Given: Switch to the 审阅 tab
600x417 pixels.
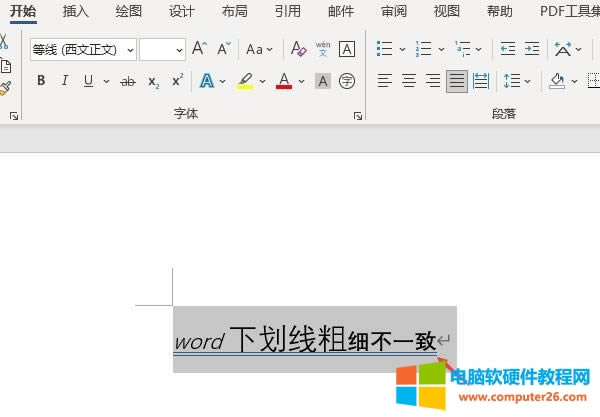Looking at the screenshot, I should (394, 11).
